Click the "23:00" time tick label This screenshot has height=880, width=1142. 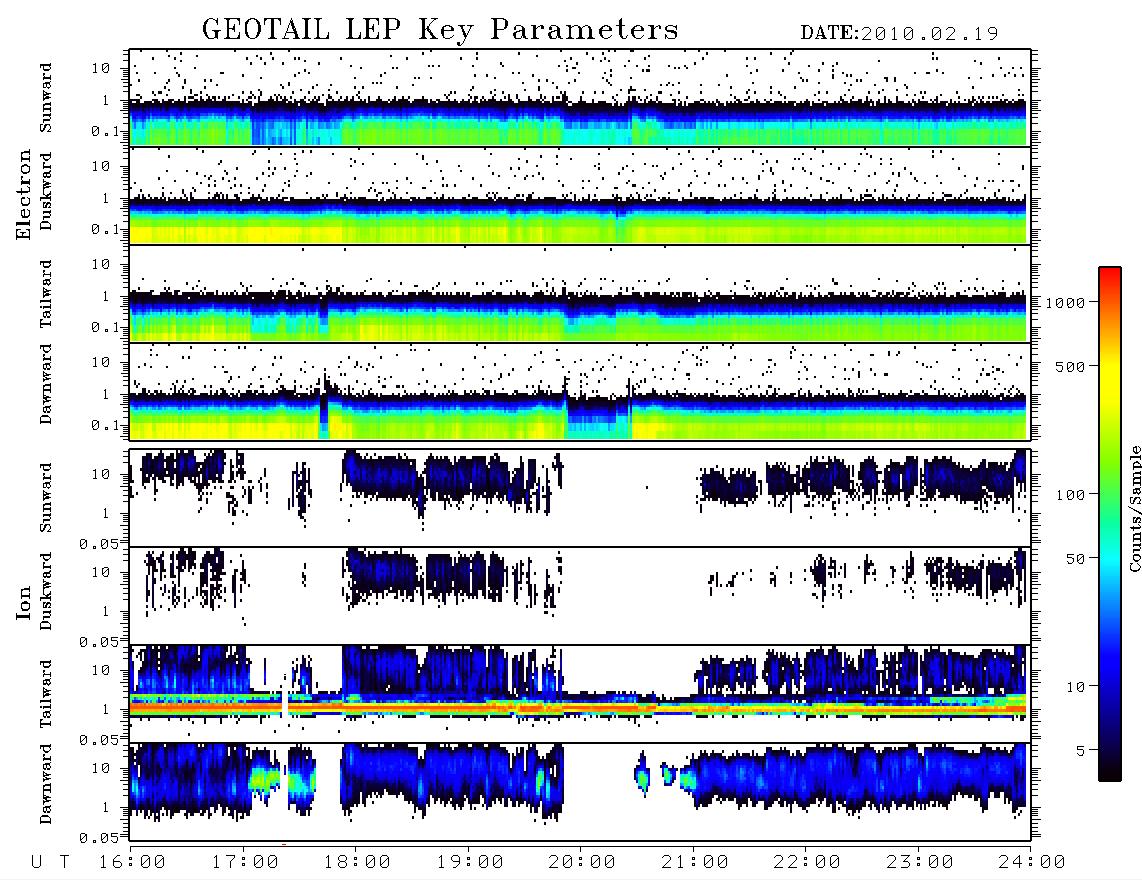coord(920,862)
